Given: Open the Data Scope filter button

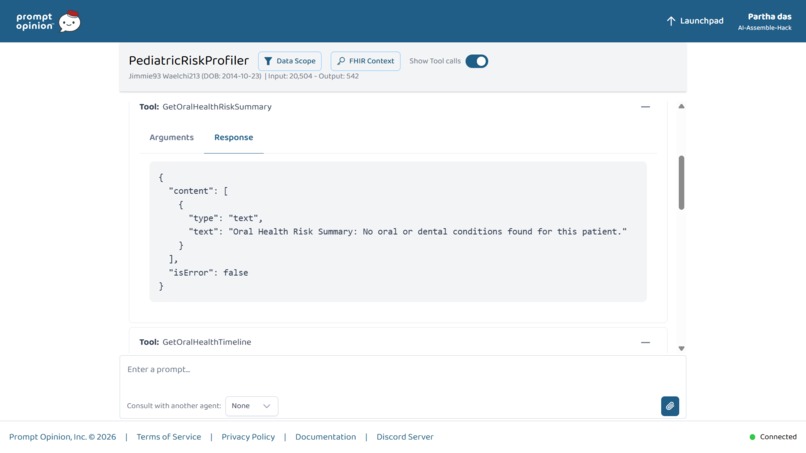Looking at the screenshot, I should (290, 61).
